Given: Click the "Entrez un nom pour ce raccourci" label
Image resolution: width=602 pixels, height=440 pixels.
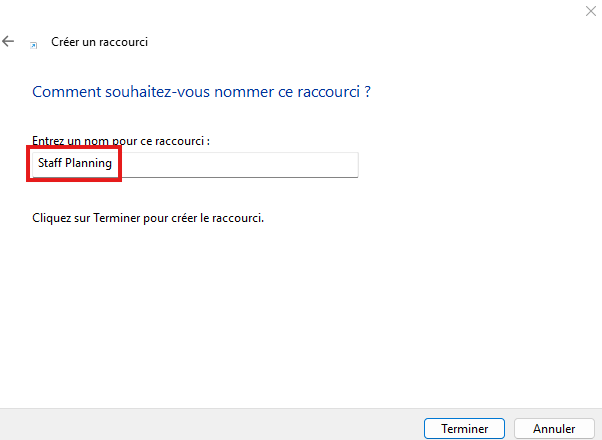Looking at the screenshot, I should coord(121,141).
